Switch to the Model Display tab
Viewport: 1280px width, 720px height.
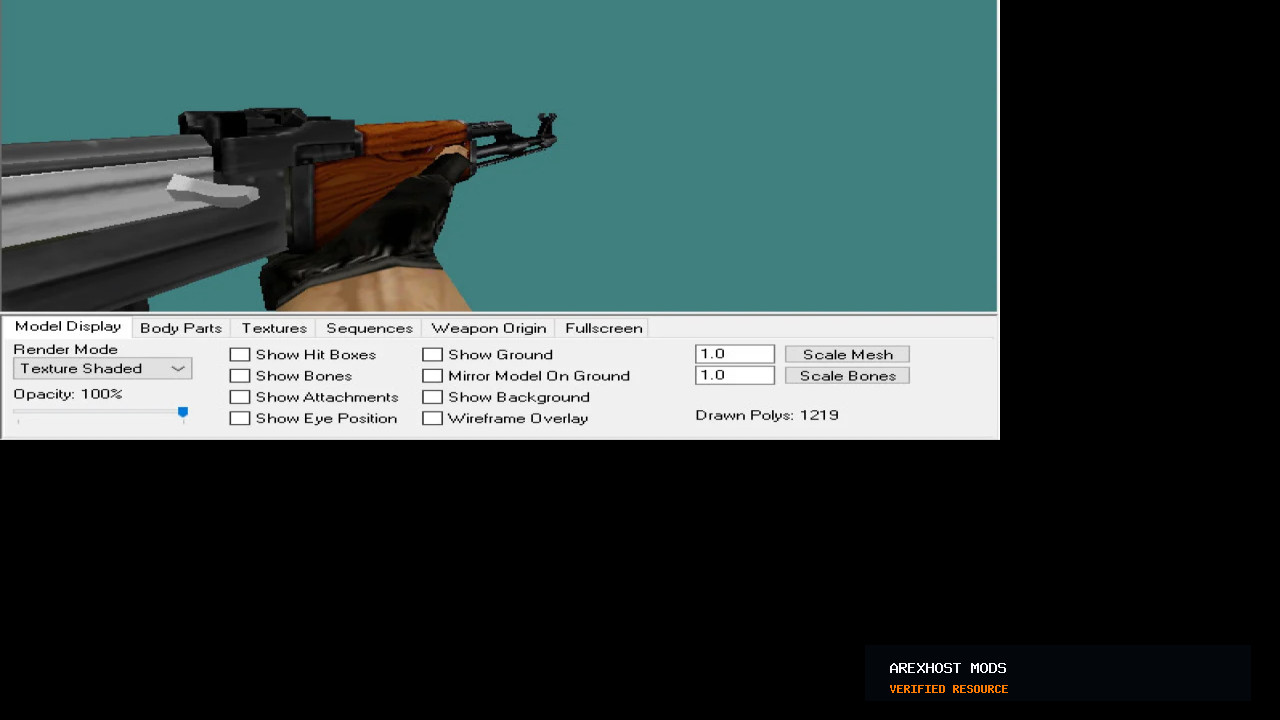68,327
